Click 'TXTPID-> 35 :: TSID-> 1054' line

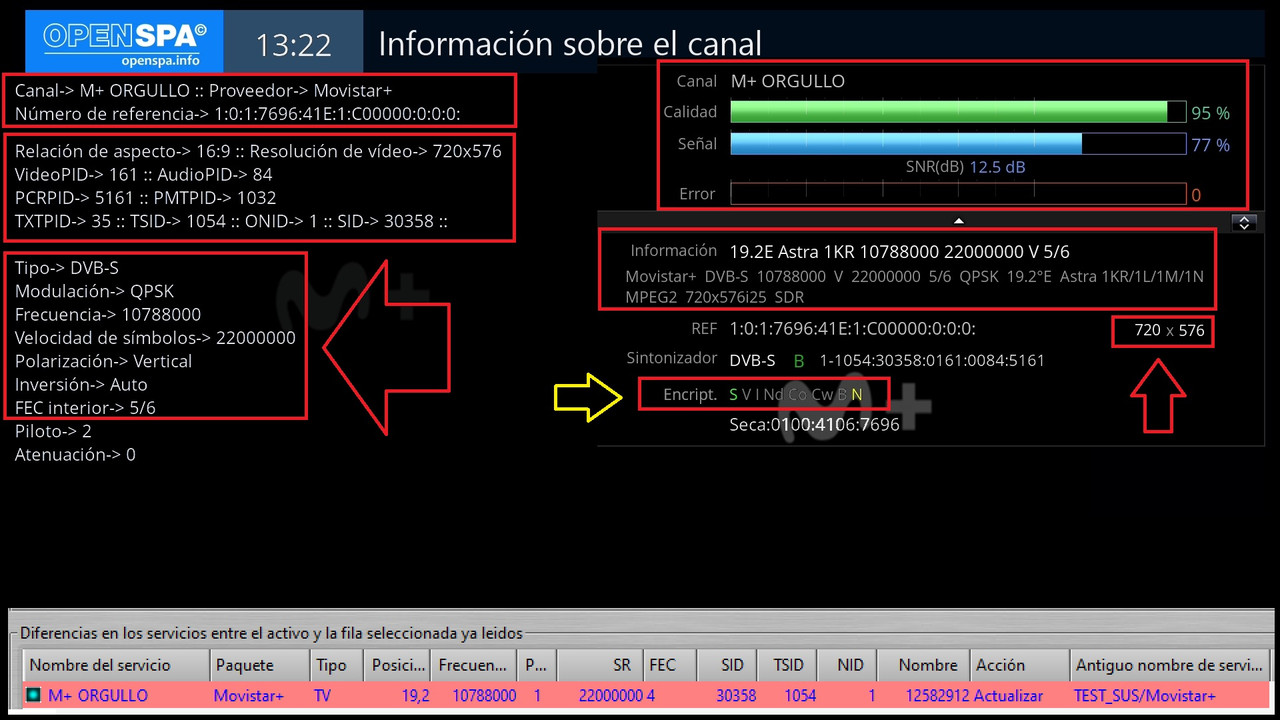(231, 220)
